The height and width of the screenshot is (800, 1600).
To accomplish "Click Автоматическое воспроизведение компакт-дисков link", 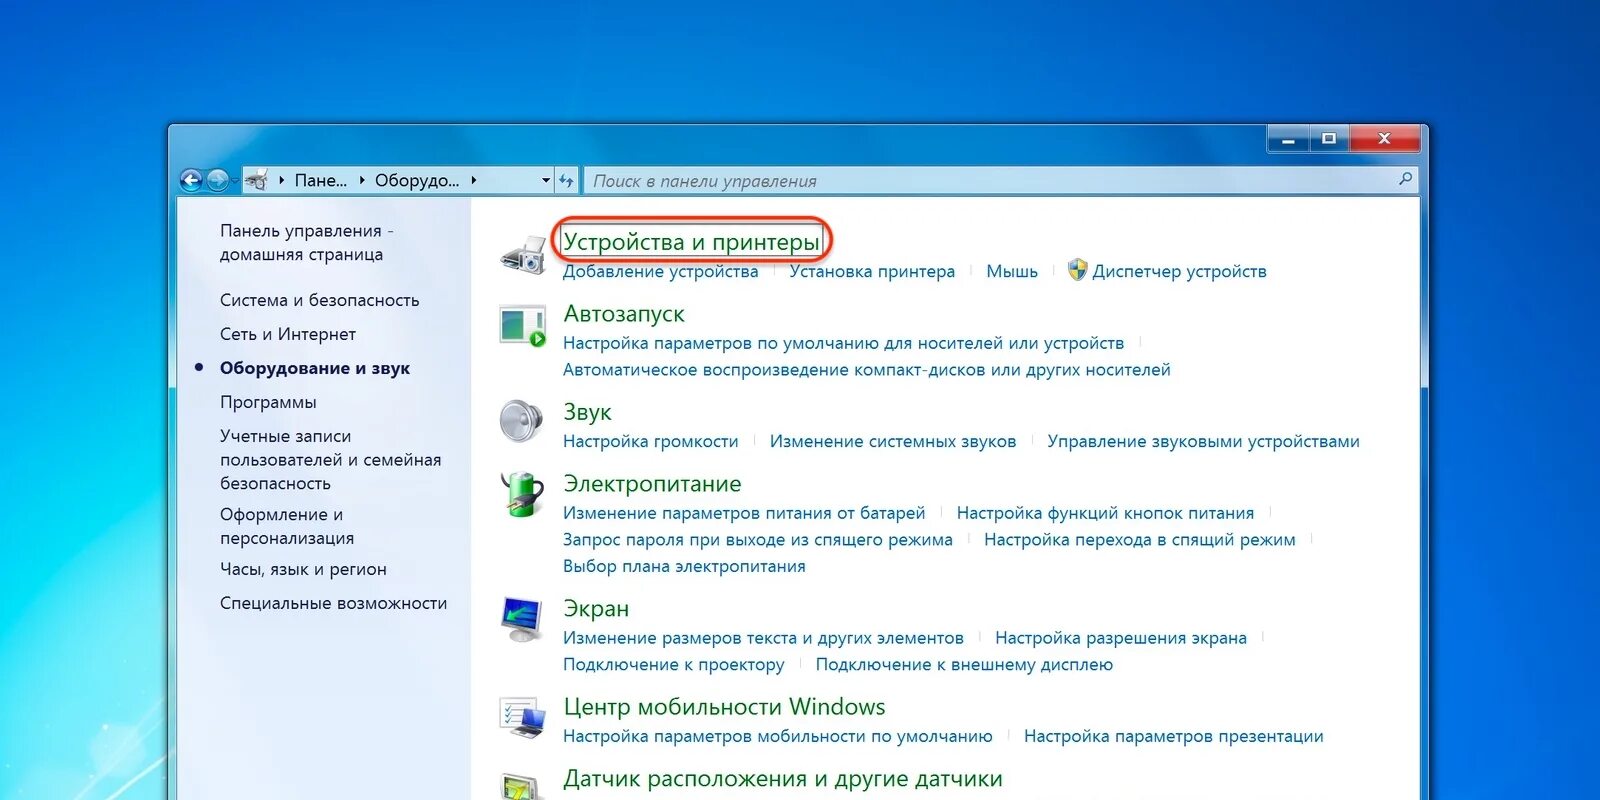I will tap(866, 370).
